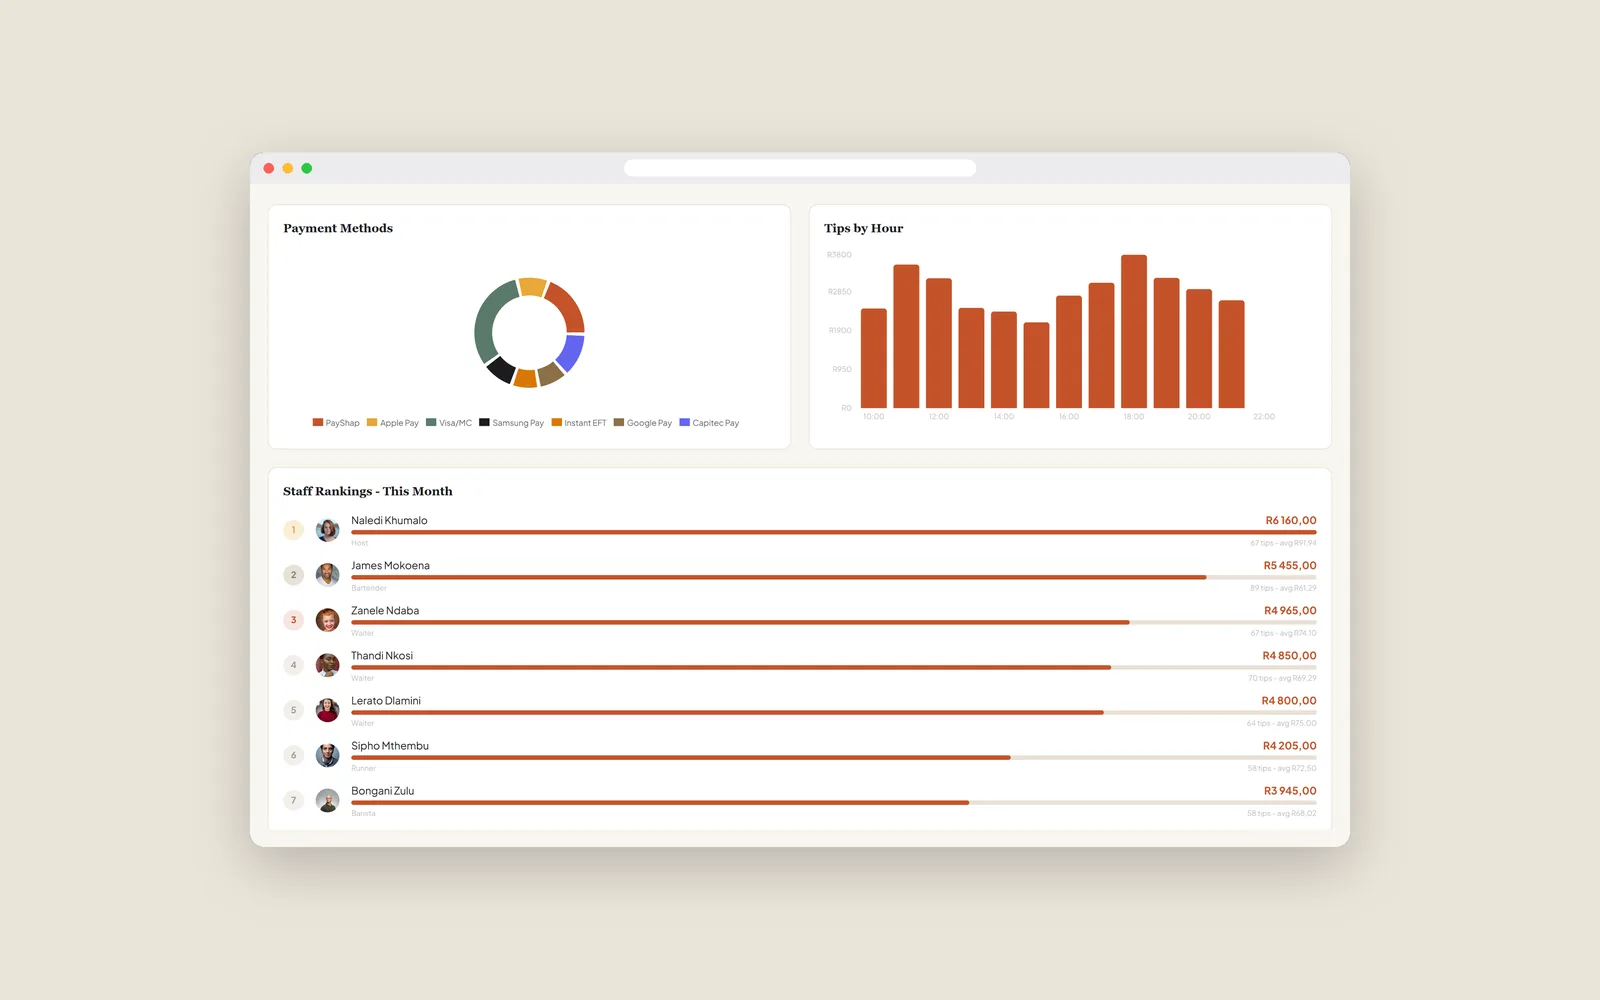Click the rank 6 badge
The width and height of the screenshot is (1600, 1000).
pos(293,755)
